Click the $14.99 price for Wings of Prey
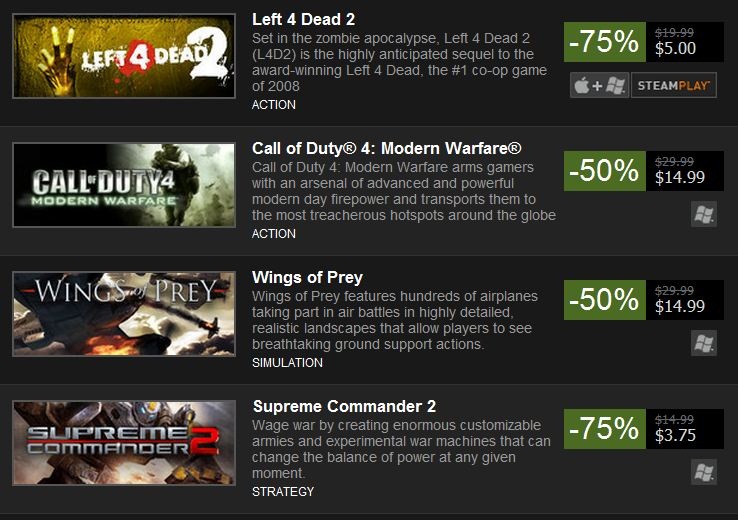This screenshot has width=738, height=520. pyautogui.click(x=680, y=306)
